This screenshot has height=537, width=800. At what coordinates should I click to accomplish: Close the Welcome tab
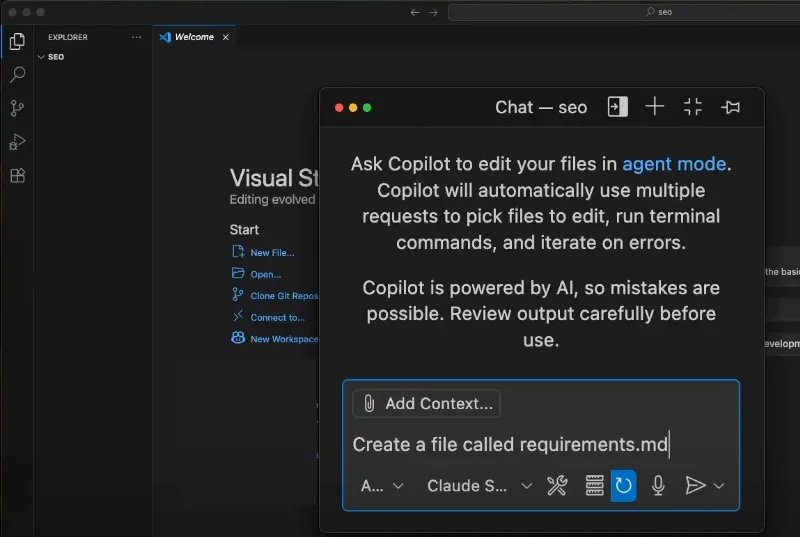click(x=226, y=37)
